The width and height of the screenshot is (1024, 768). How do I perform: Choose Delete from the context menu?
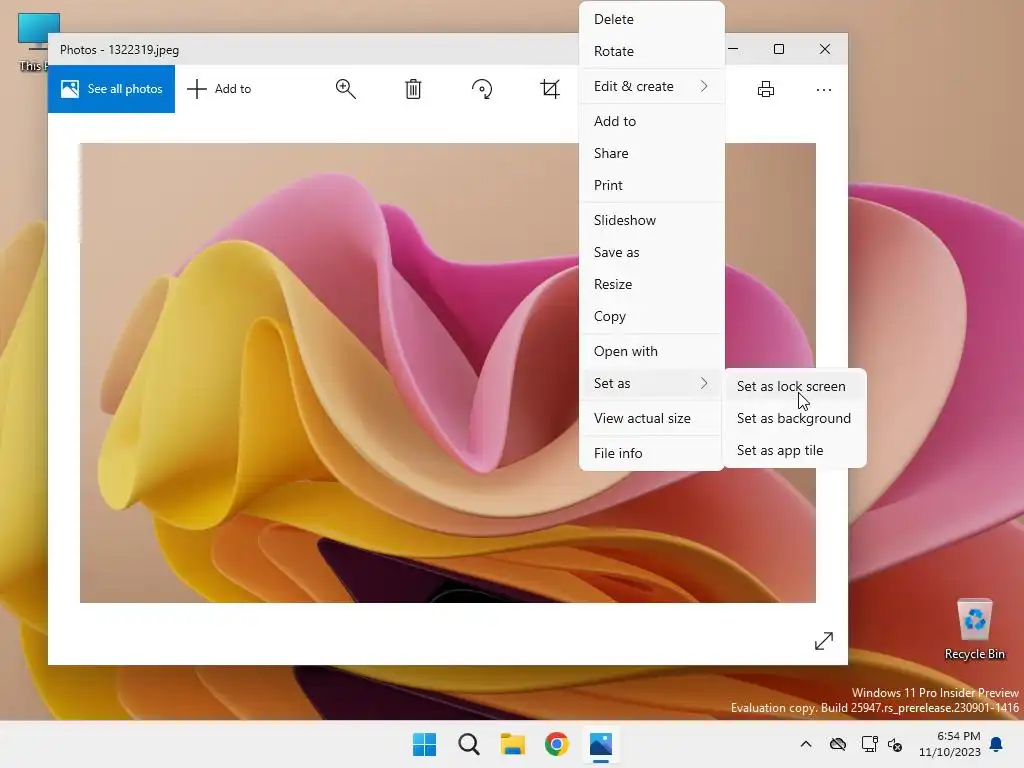click(651, 20)
